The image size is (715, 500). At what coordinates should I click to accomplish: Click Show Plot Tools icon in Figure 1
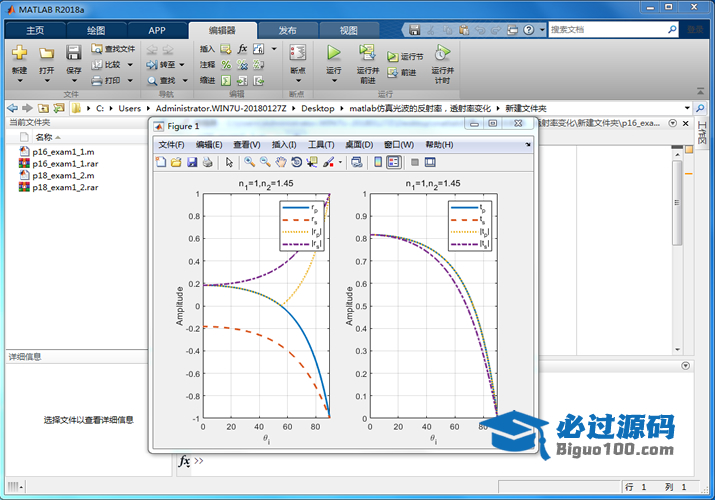430,162
